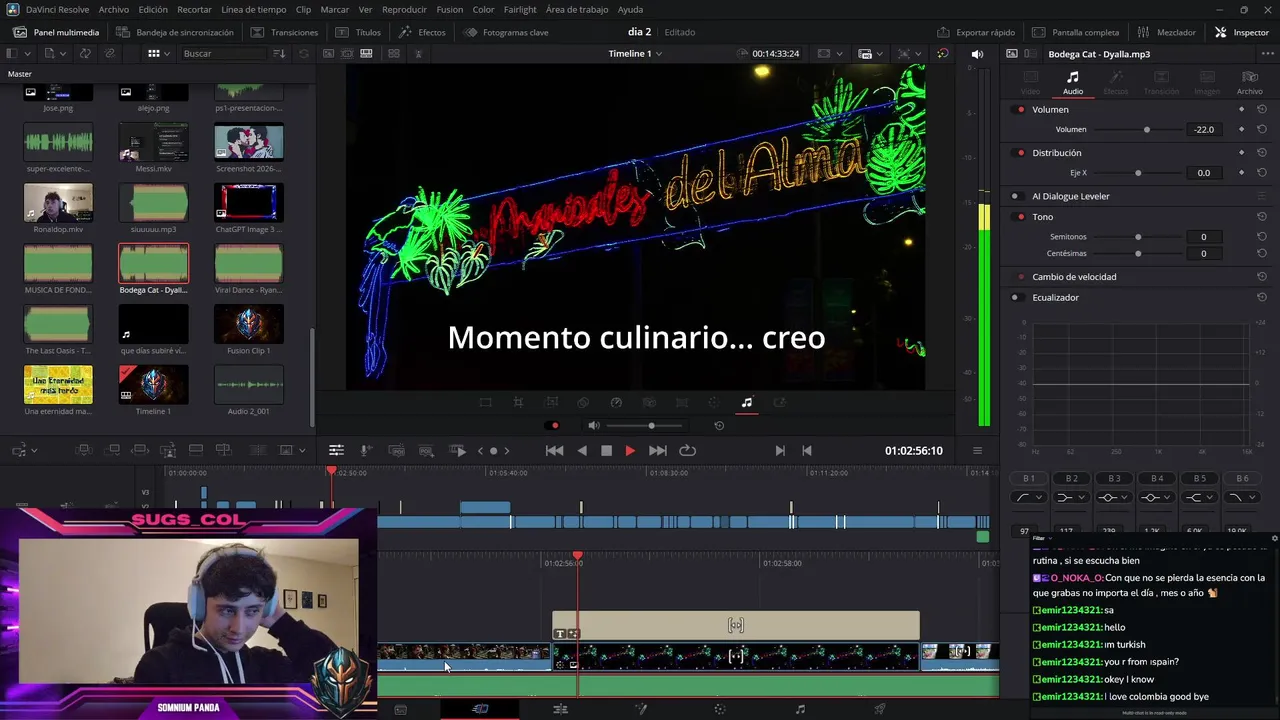Viewport: 1280px width, 720px height.
Task: Toggle the Tono section switch
Action: (x=1020, y=217)
